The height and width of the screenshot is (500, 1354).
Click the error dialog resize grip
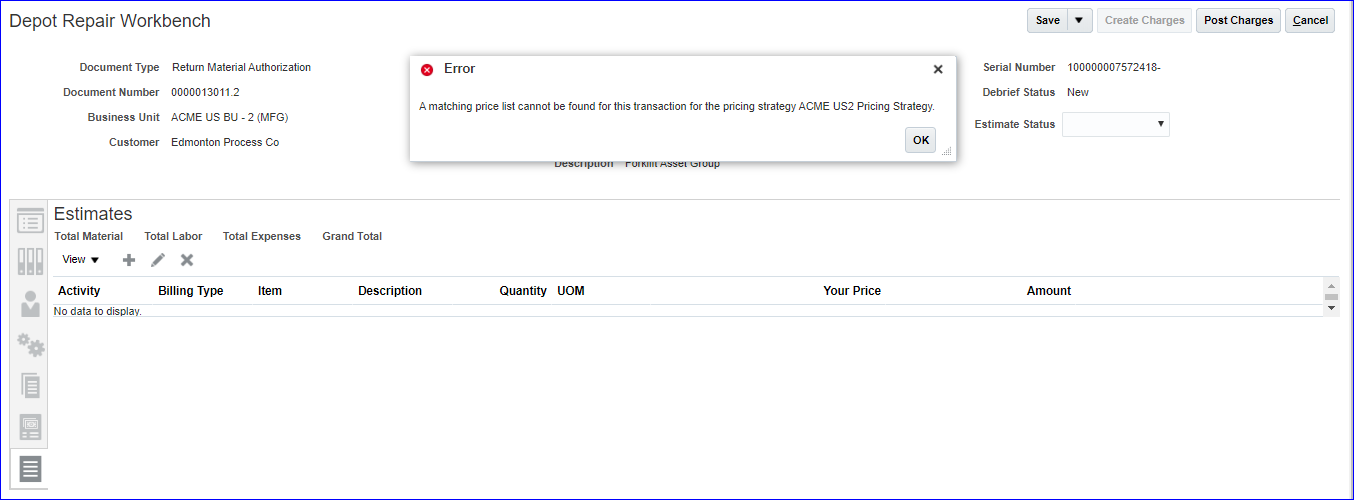[x=946, y=152]
